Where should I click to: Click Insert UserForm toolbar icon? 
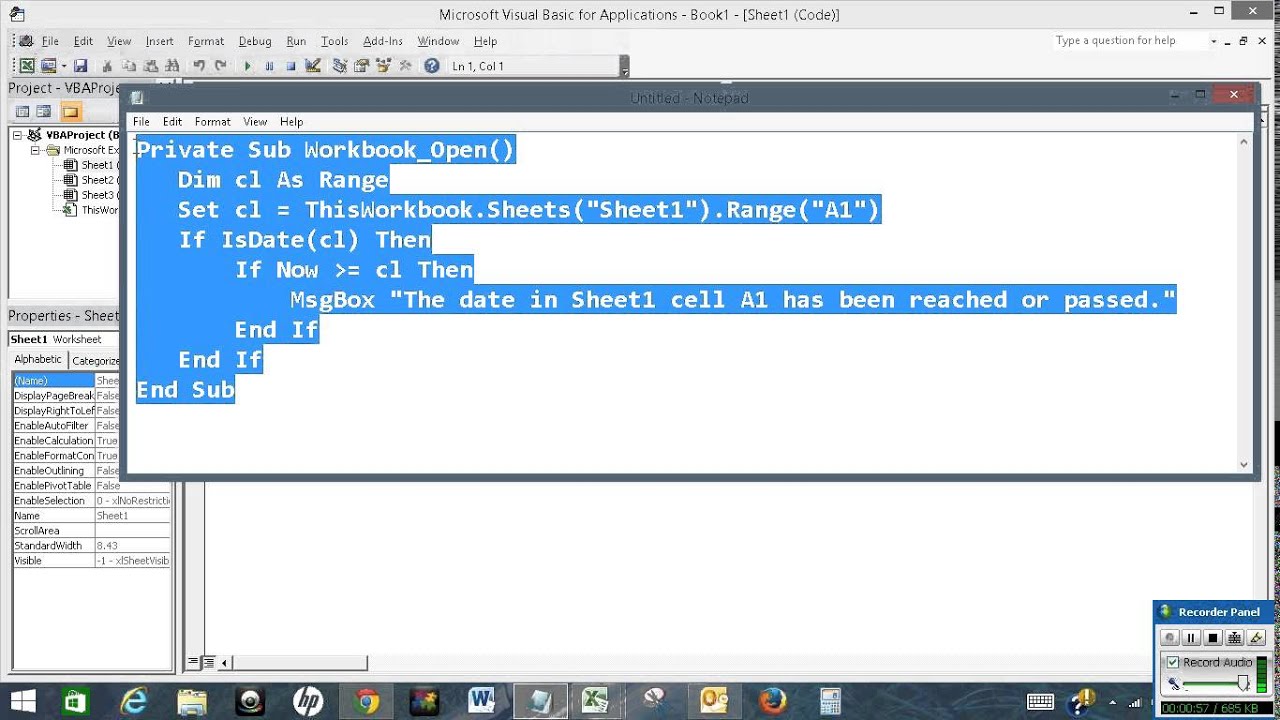[49, 66]
